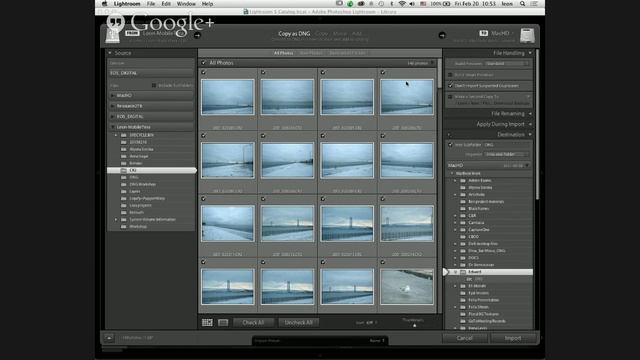
Task: Open the Window menu
Action: [x=186, y=4]
